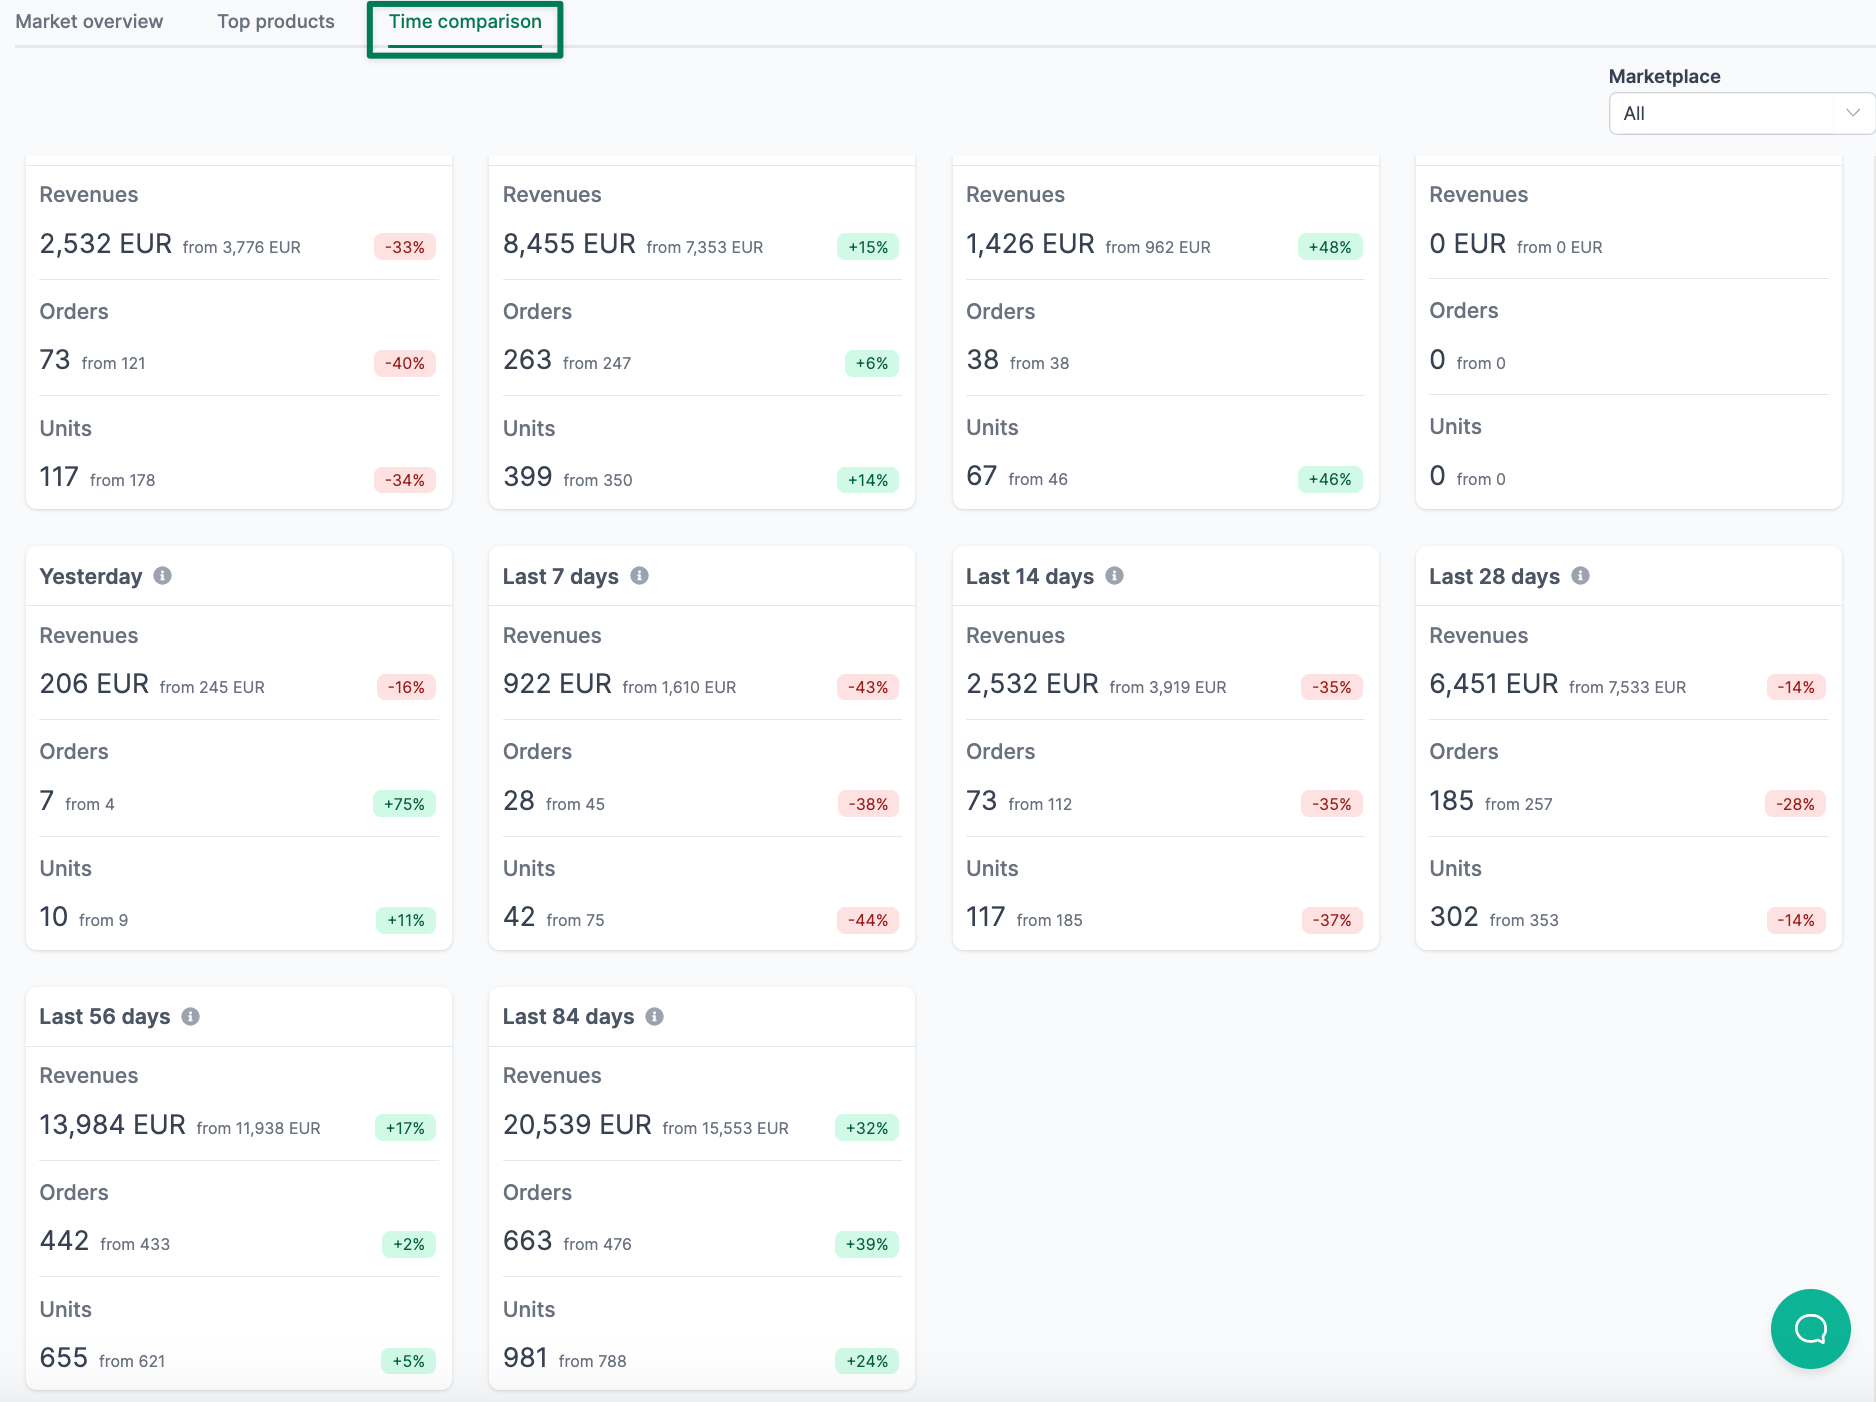1876x1402 pixels.
Task: Expand Marketplace selector chevron arrow
Action: click(x=1852, y=113)
